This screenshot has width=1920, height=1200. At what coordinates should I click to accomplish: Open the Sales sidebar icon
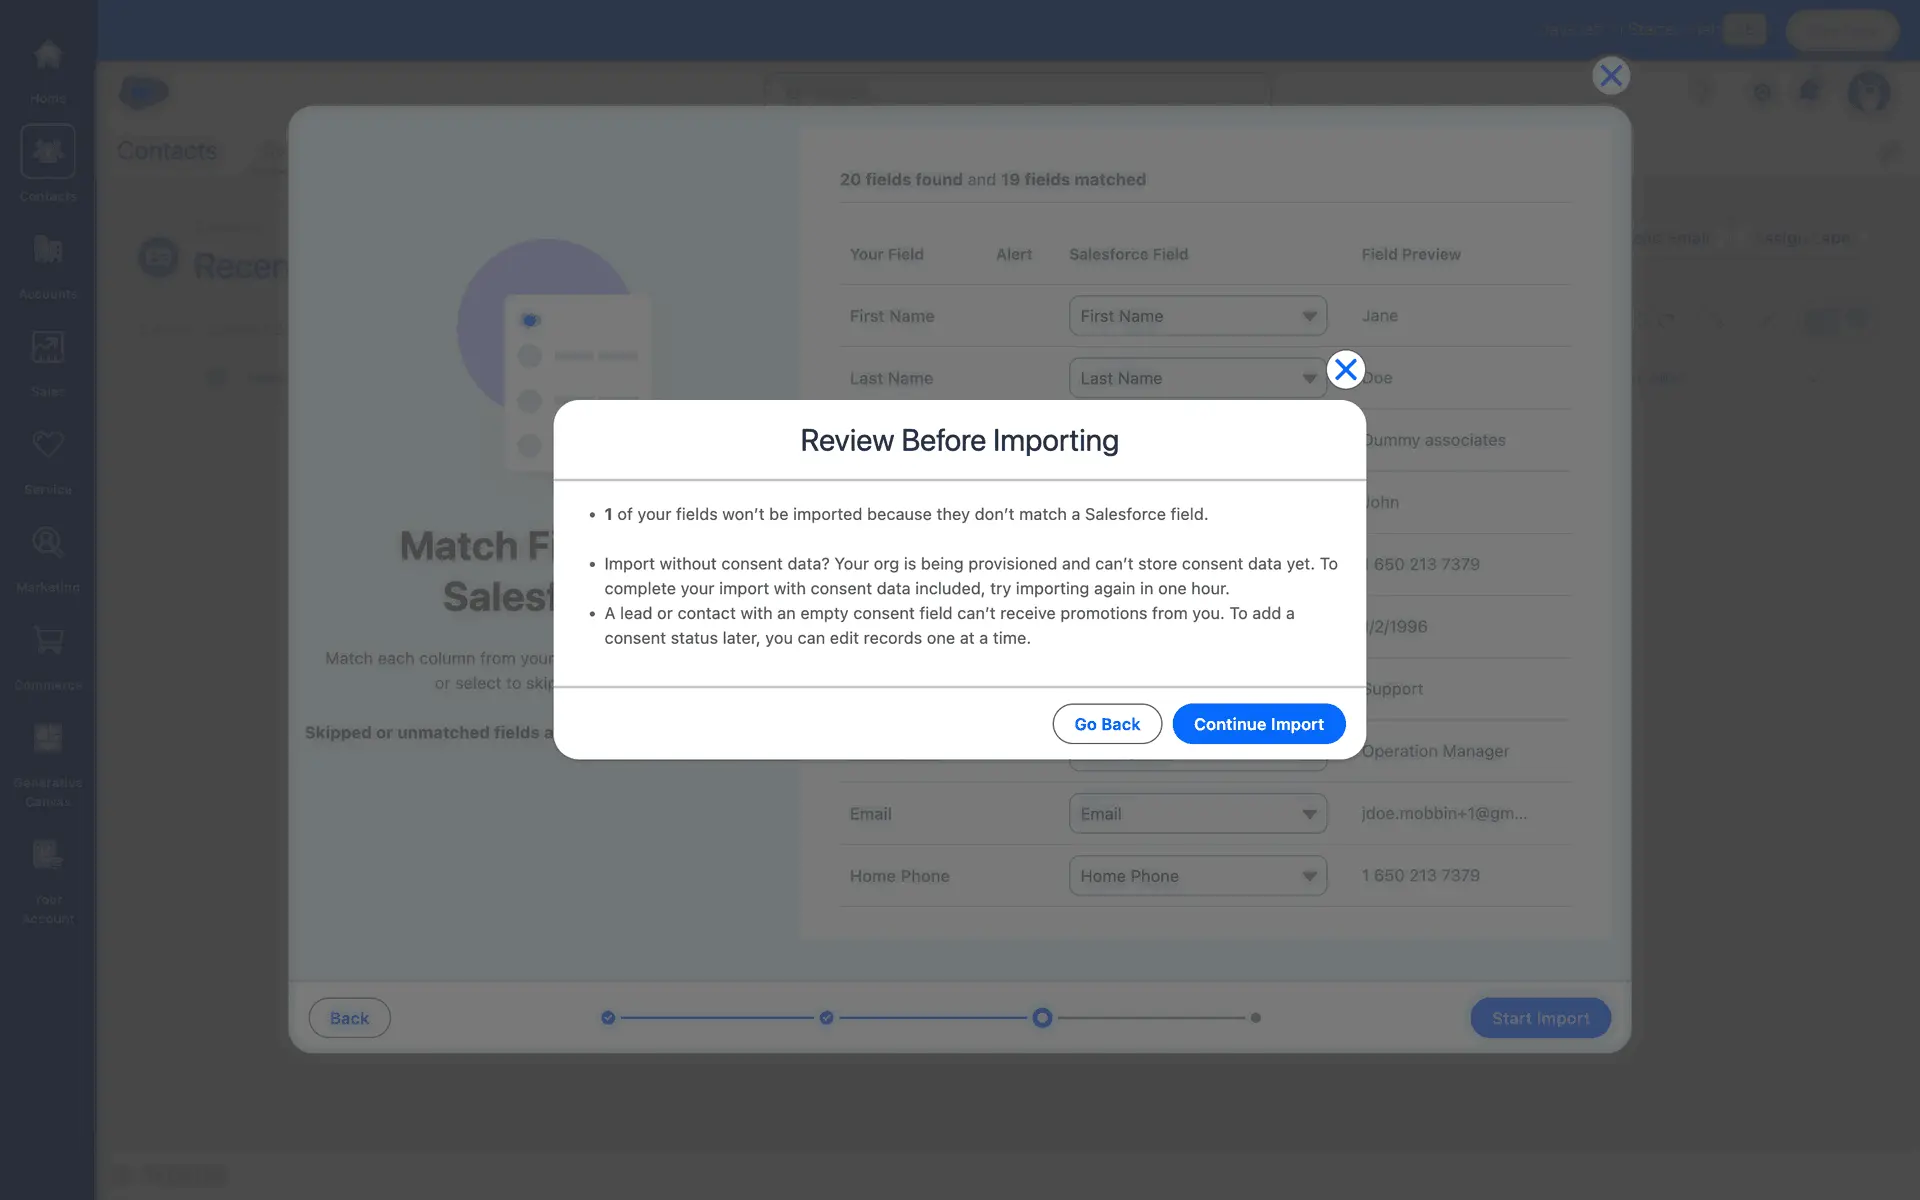47,348
